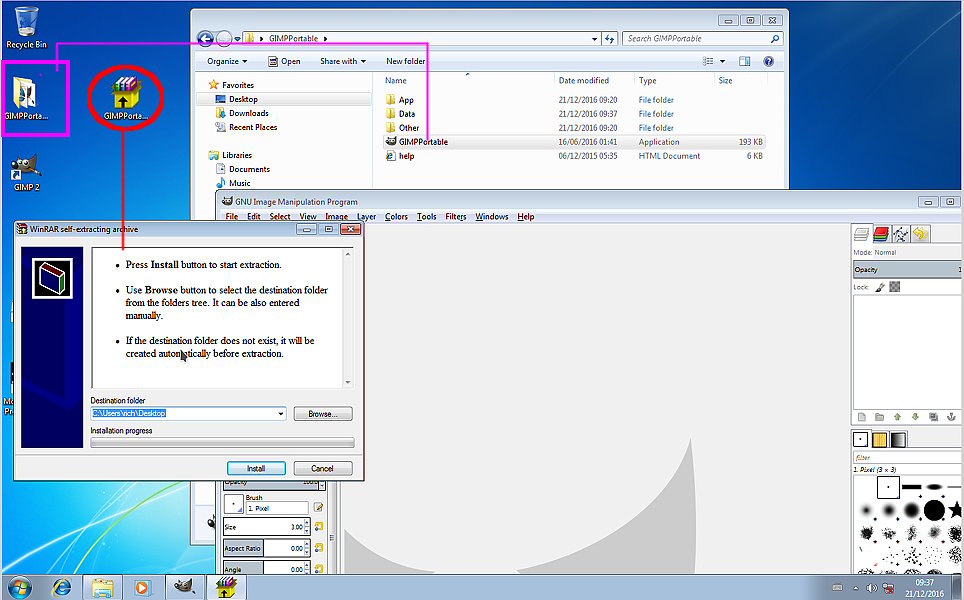Select the help HTML document
Screen dimensions: 964x600
pyautogui.click(x=575, y=156)
